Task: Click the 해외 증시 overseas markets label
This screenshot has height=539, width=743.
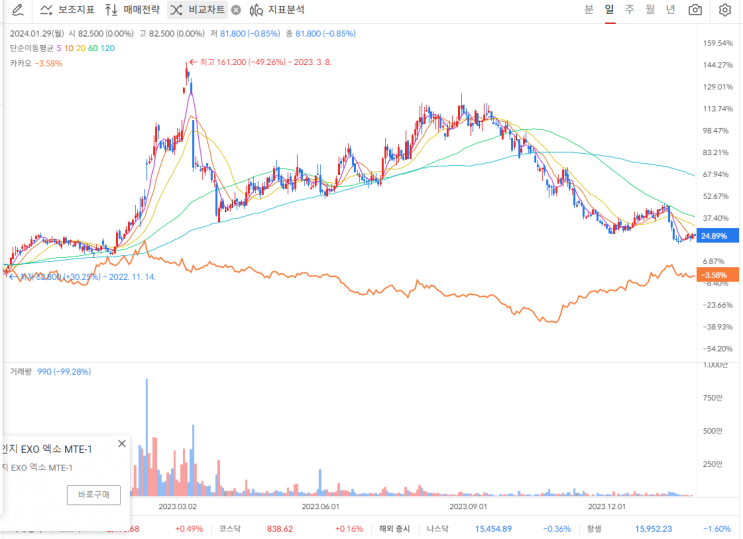Action: (x=394, y=529)
